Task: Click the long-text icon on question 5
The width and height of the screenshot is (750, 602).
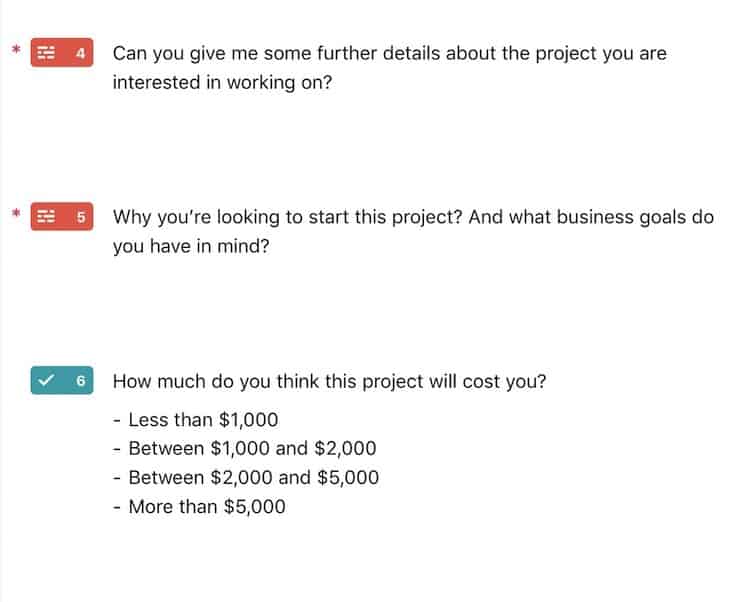Action: click(46, 217)
